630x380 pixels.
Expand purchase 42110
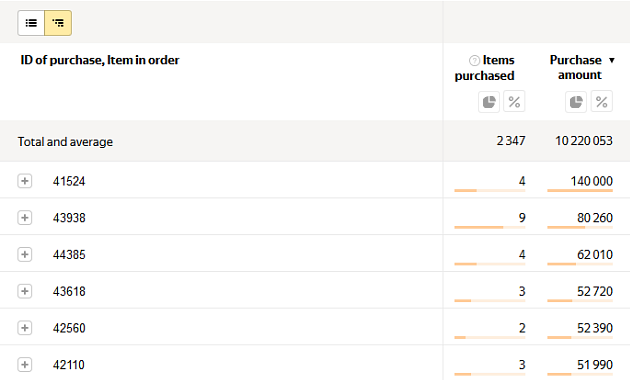[25, 365]
